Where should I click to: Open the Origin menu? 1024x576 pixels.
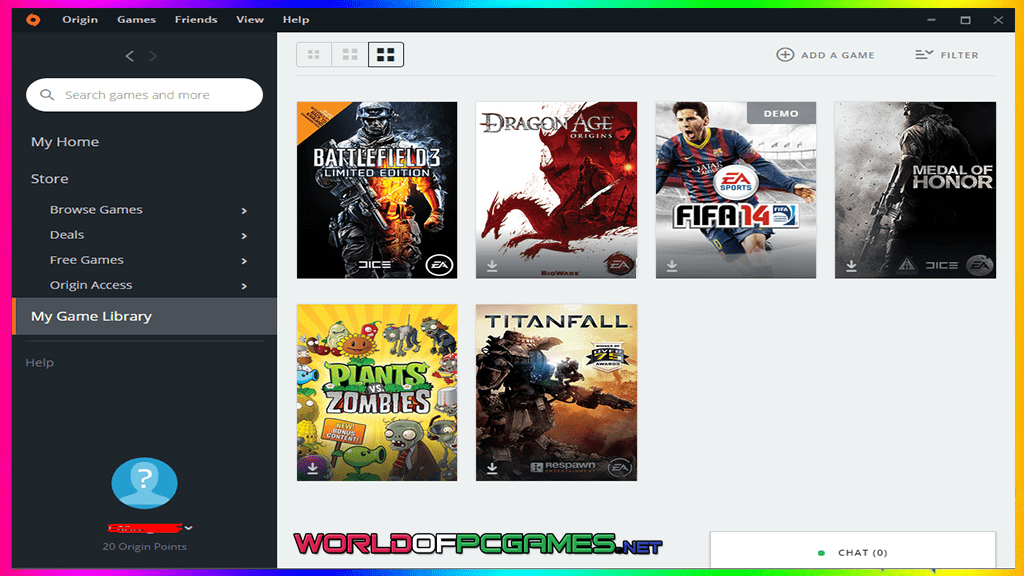80,20
